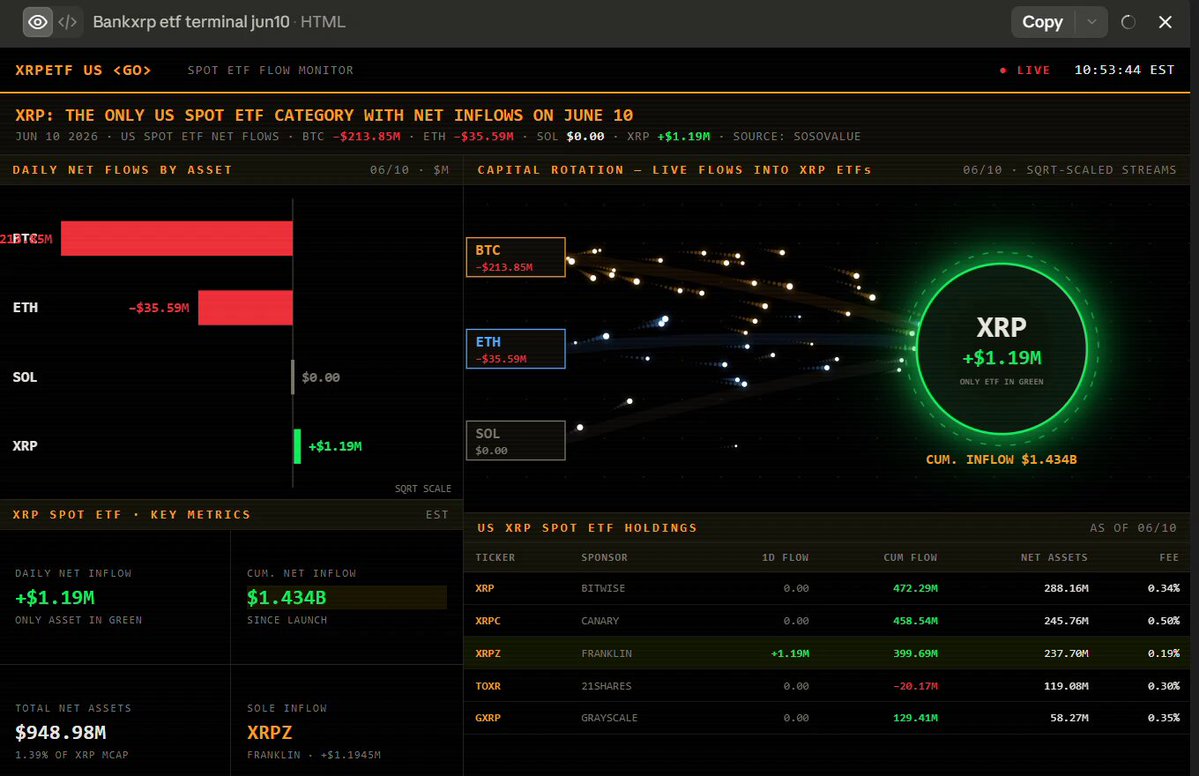Click the $948.98M total net assets value
The image size is (1199, 776).
pos(60,732)
